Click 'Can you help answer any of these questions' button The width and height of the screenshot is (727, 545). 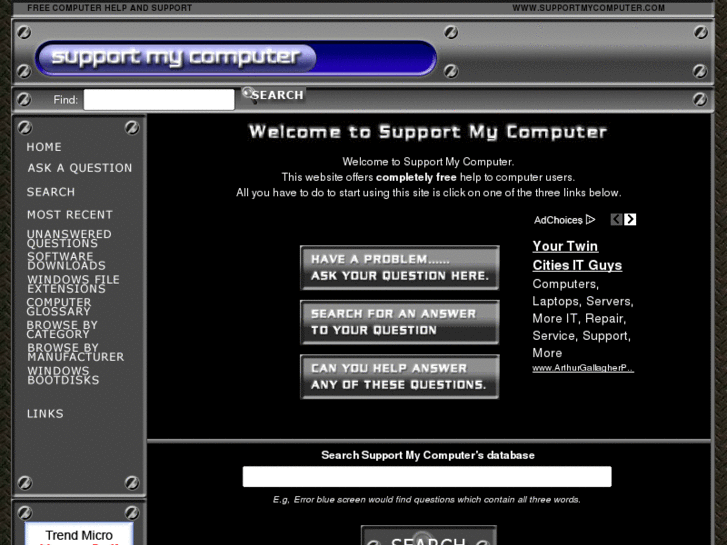click(x=400, y=377)
